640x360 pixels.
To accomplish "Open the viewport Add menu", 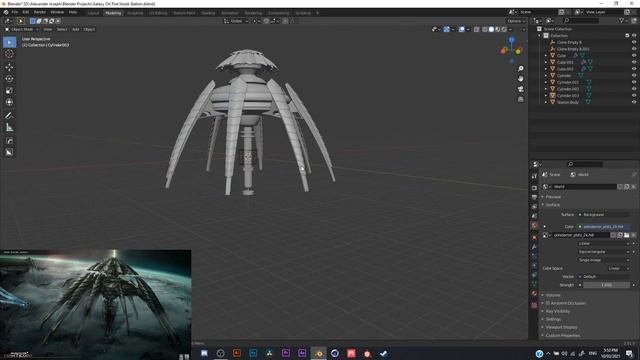I will [76, 29].
